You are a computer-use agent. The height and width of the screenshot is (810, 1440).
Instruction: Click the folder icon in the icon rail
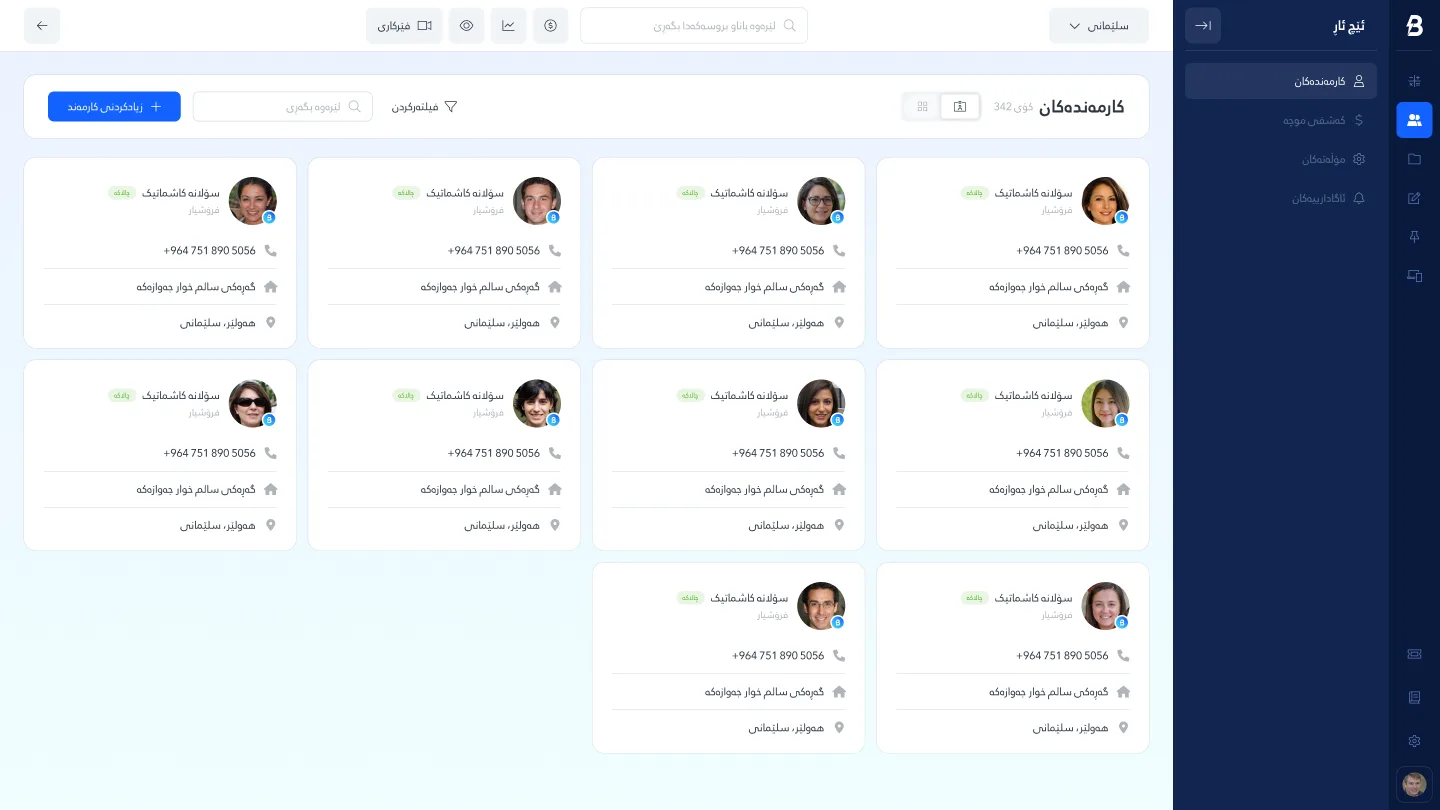1414,159
